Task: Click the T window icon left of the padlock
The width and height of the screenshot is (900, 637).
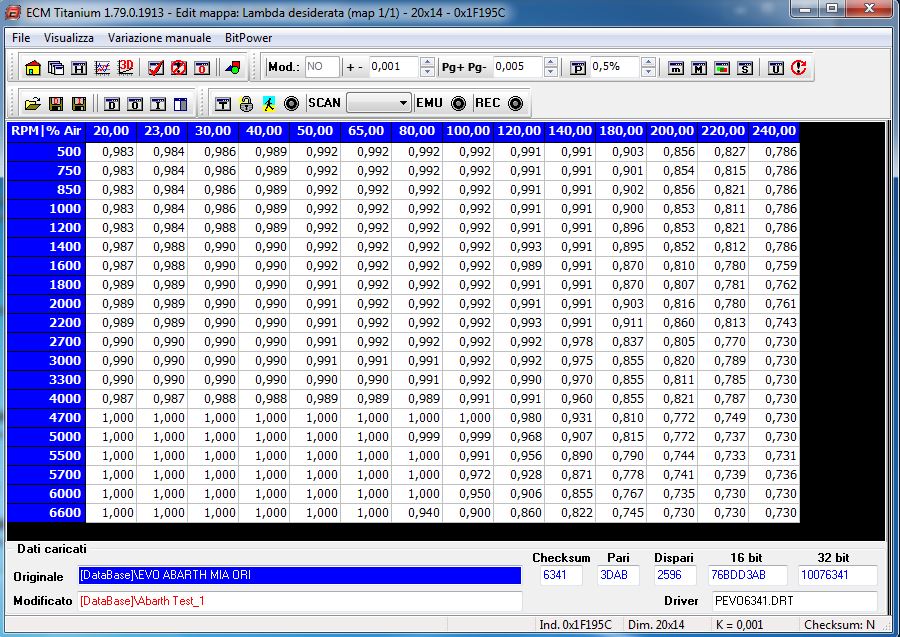Action: pos(223,104)
